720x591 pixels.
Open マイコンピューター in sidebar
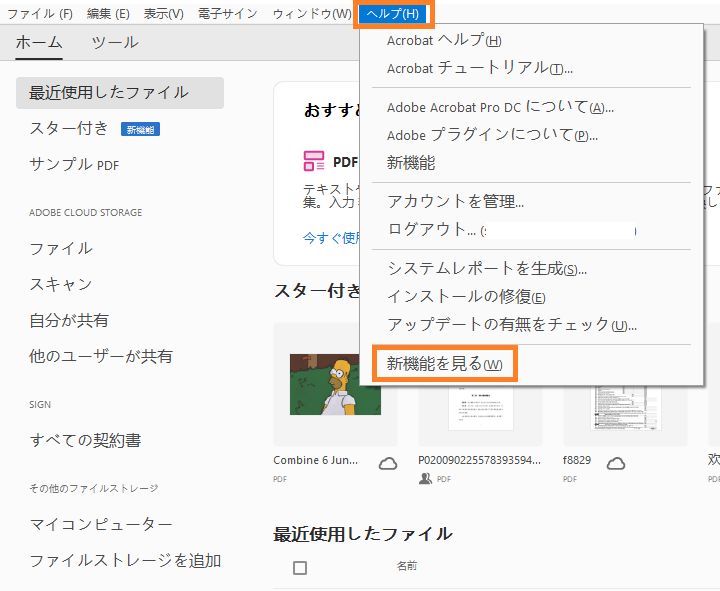coord(101,524)
